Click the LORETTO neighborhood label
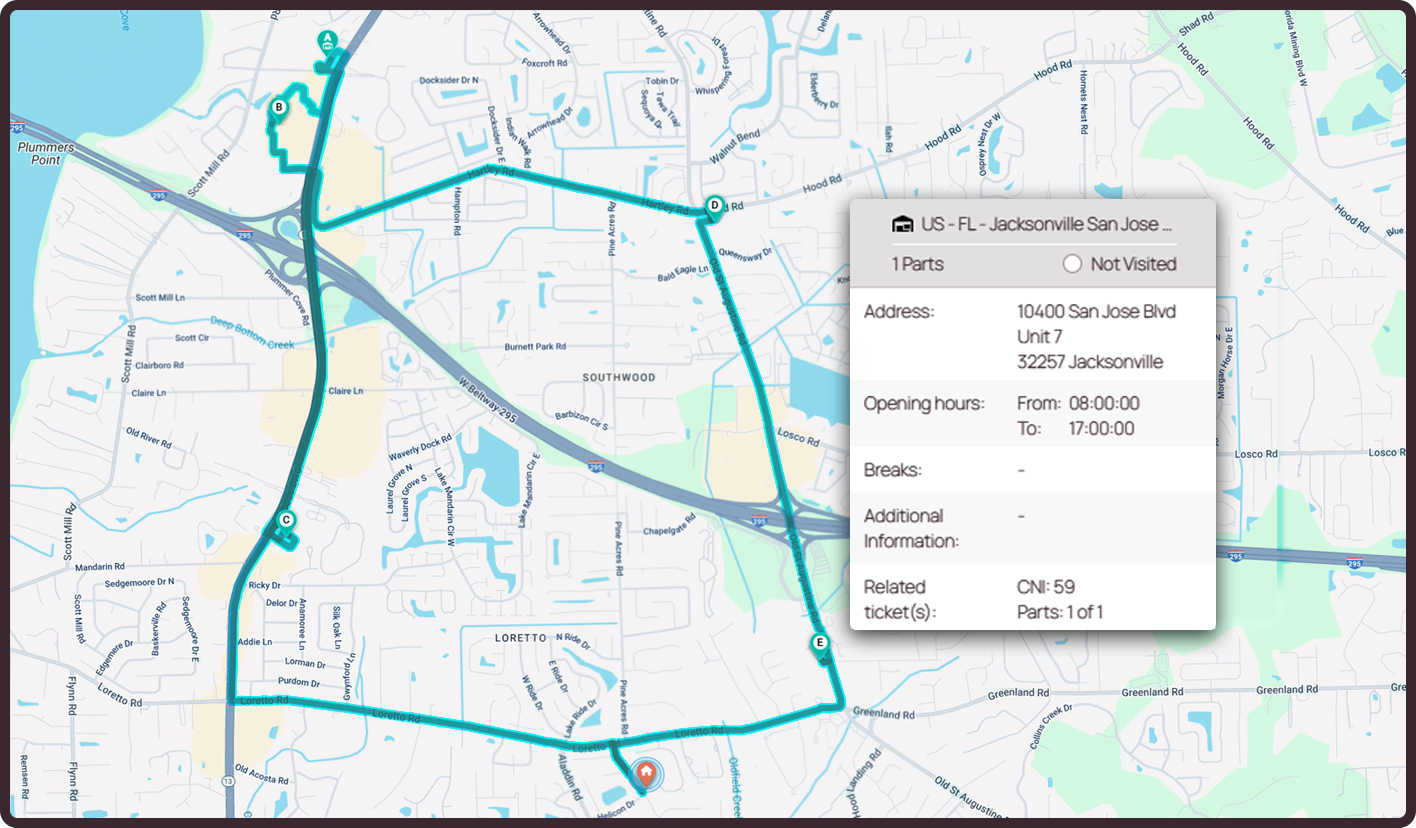1416x828 pixels. tap(521, 637)
